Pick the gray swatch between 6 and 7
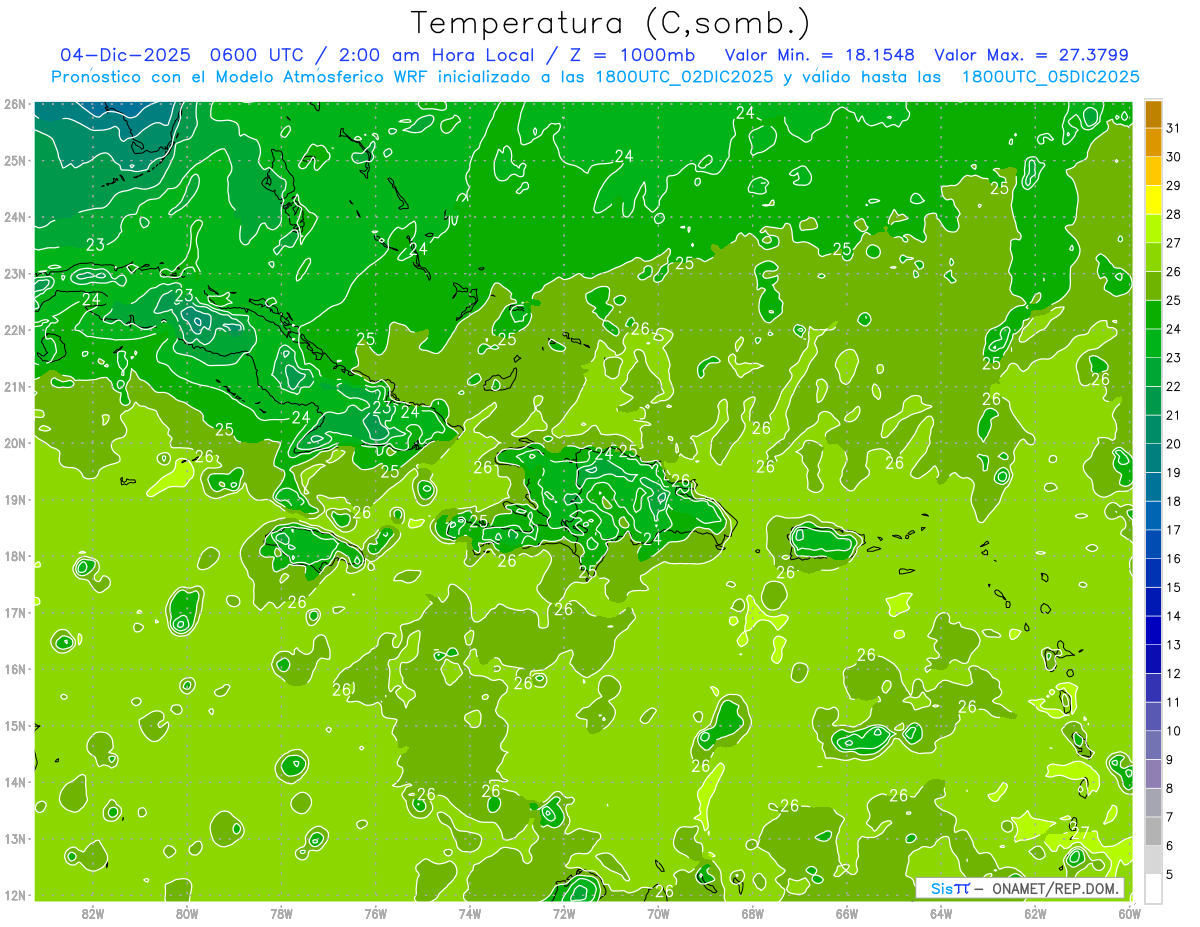Viewport: 1200px width, 927px height. (1153, 832)
